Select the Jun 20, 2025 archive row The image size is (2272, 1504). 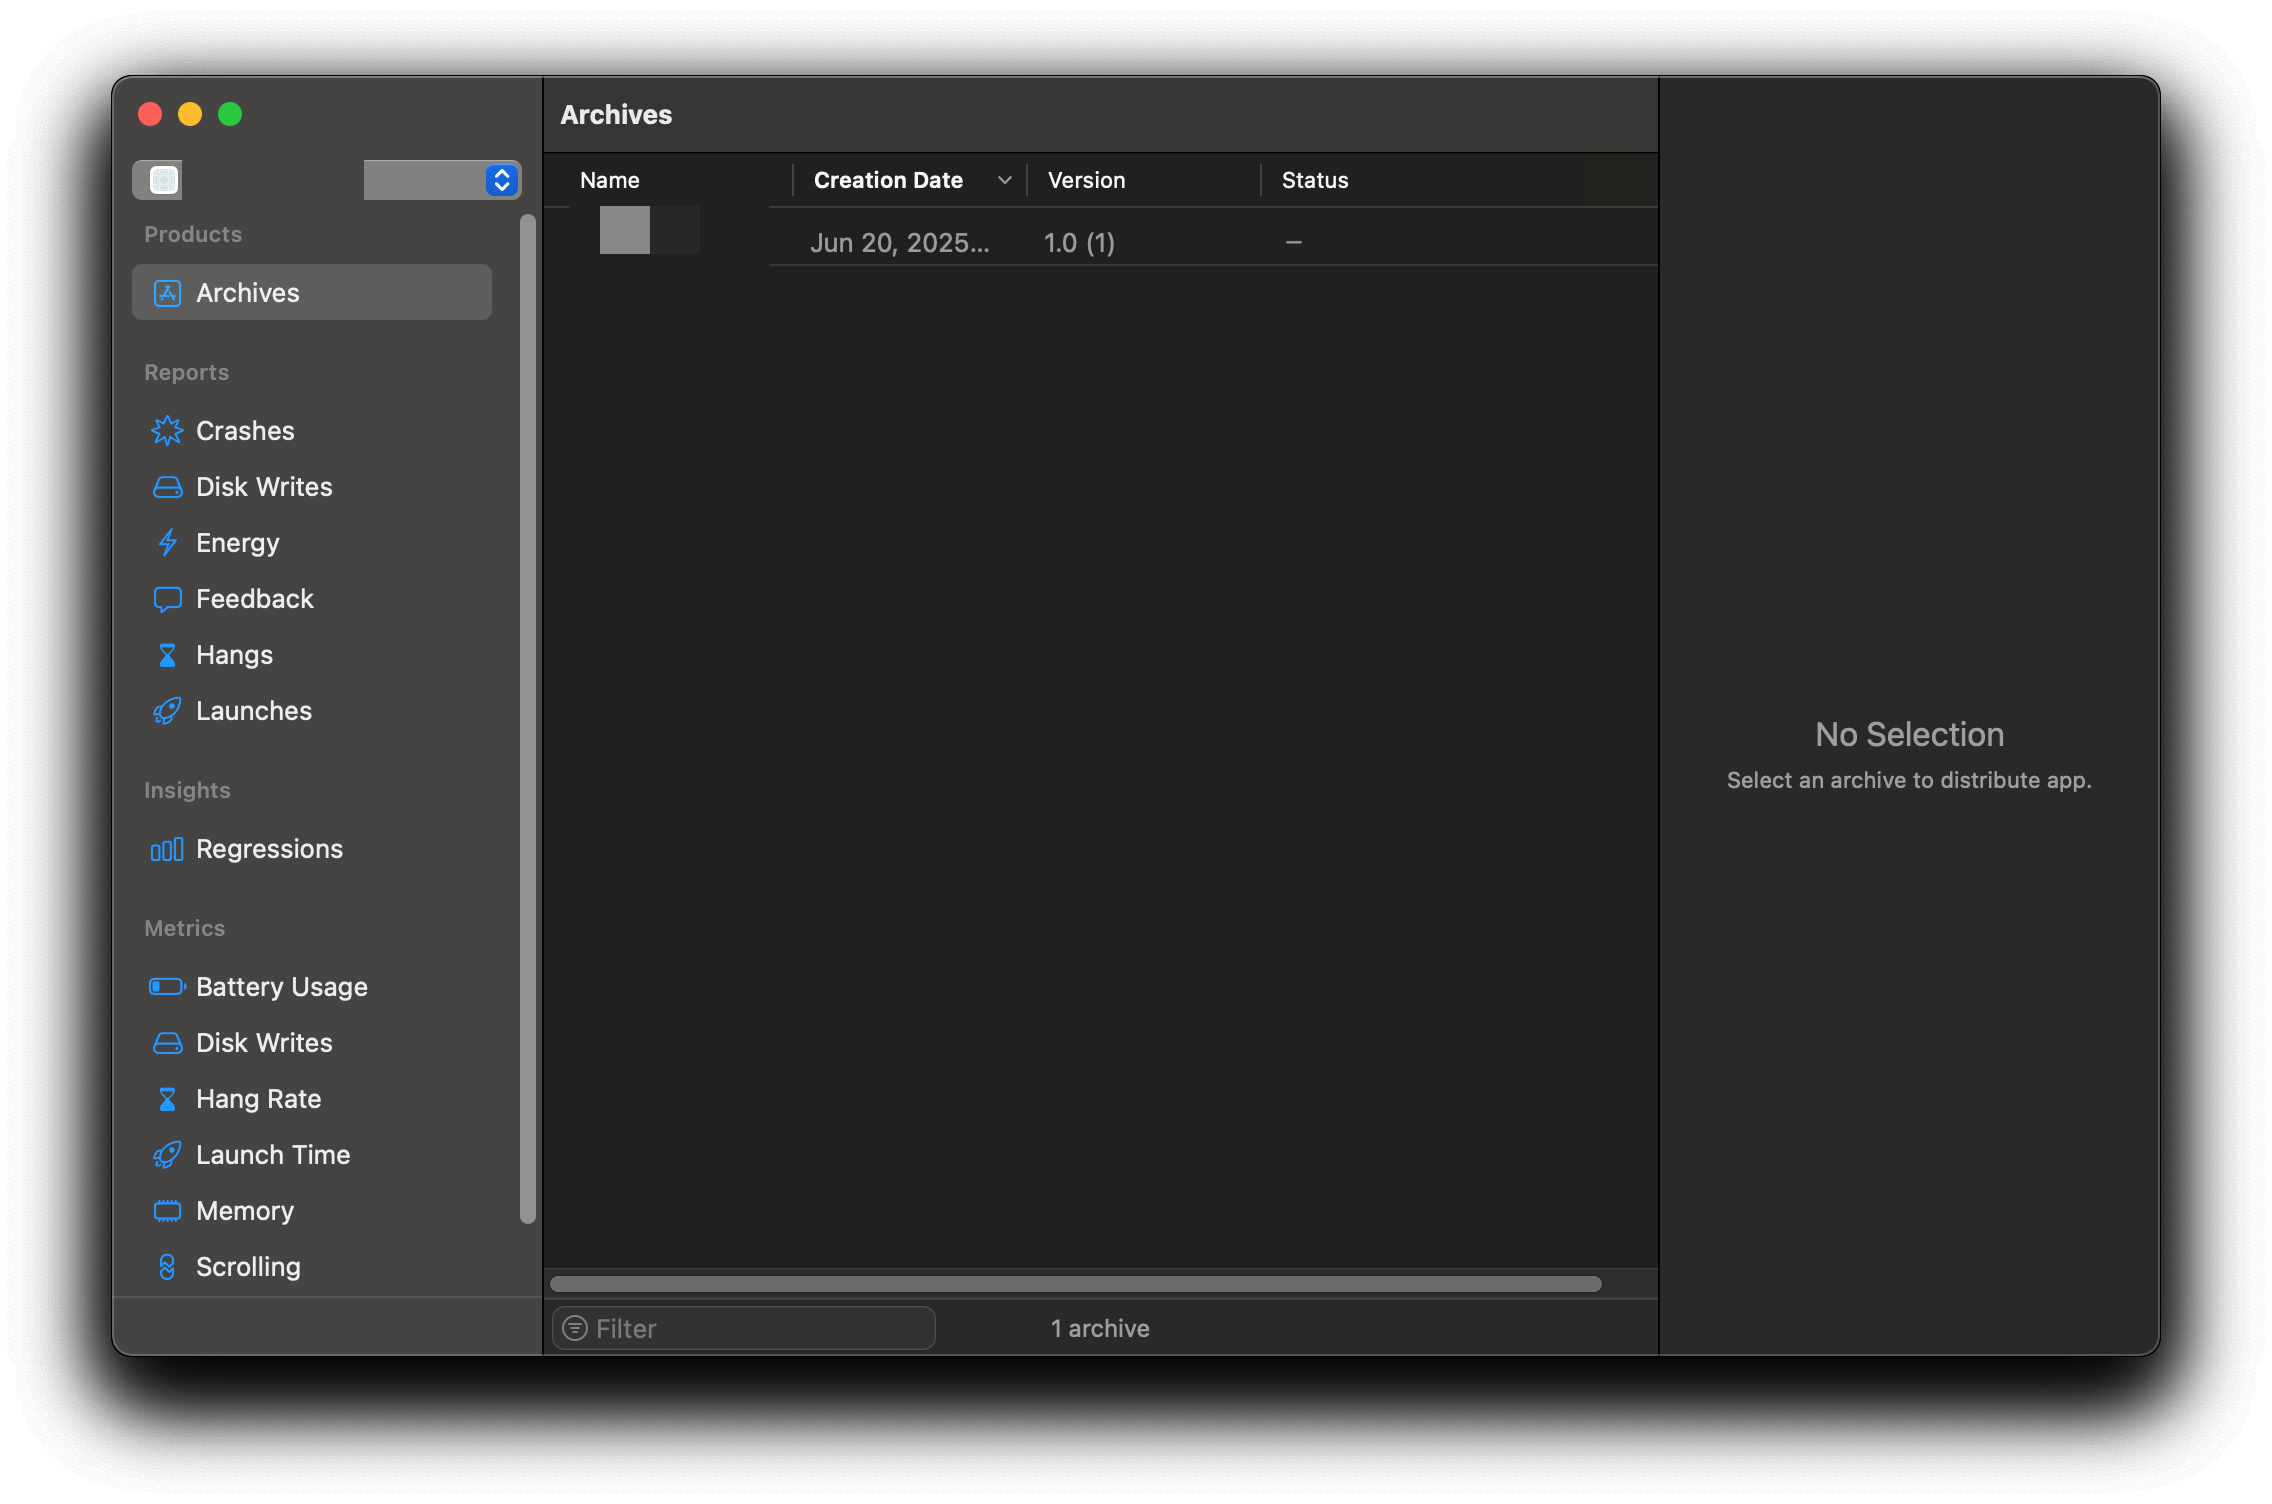coord(1100,242)
